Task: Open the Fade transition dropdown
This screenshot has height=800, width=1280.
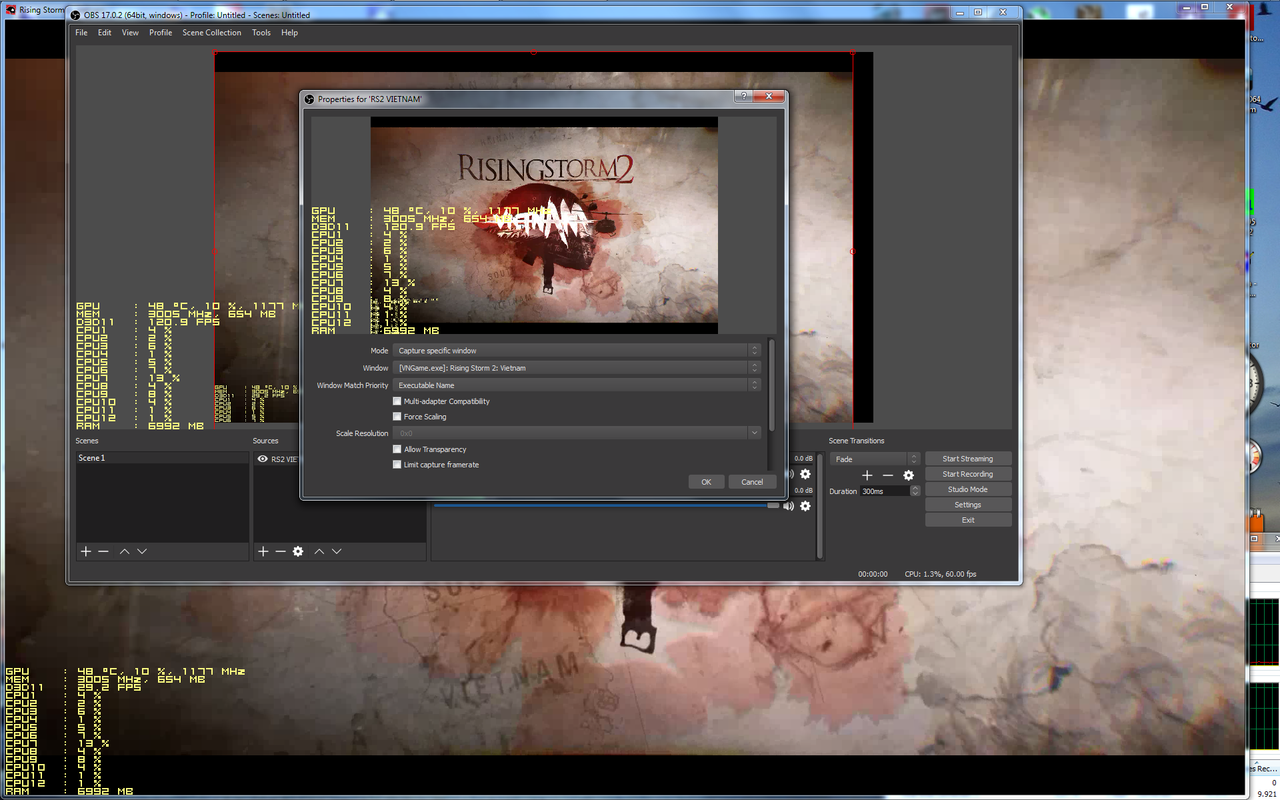Action: [874, 459]
